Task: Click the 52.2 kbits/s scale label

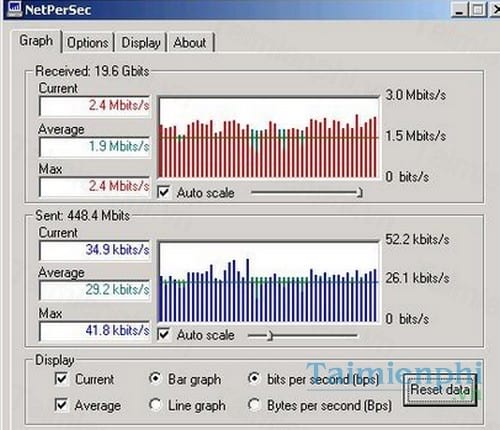Action: (417, 239)
